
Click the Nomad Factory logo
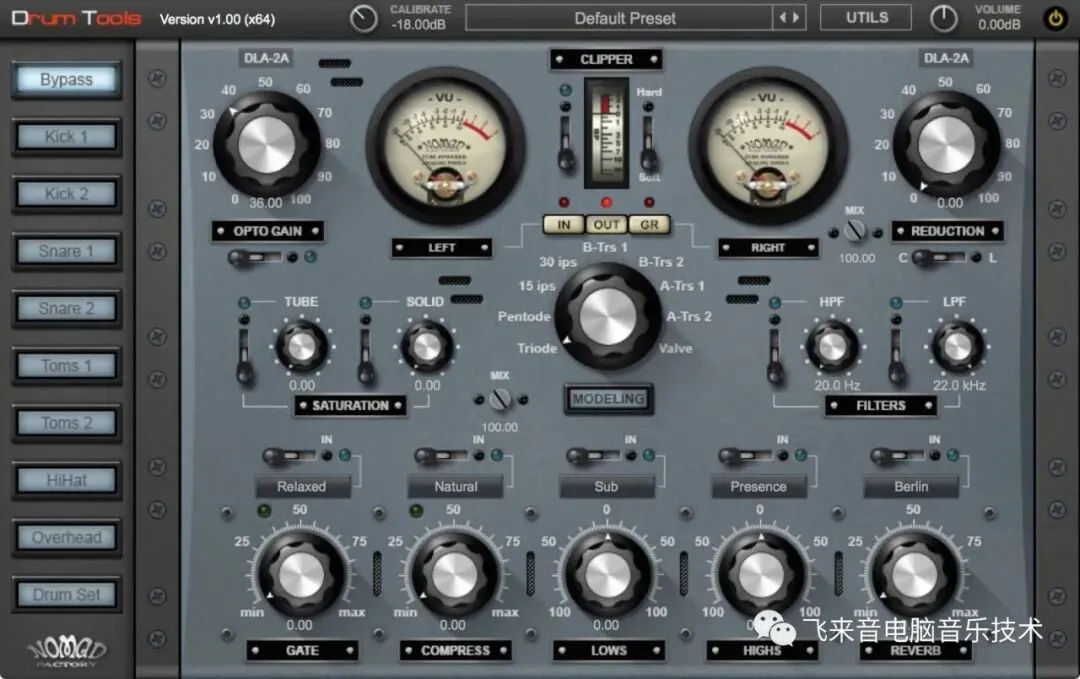(x=67, y=651)
